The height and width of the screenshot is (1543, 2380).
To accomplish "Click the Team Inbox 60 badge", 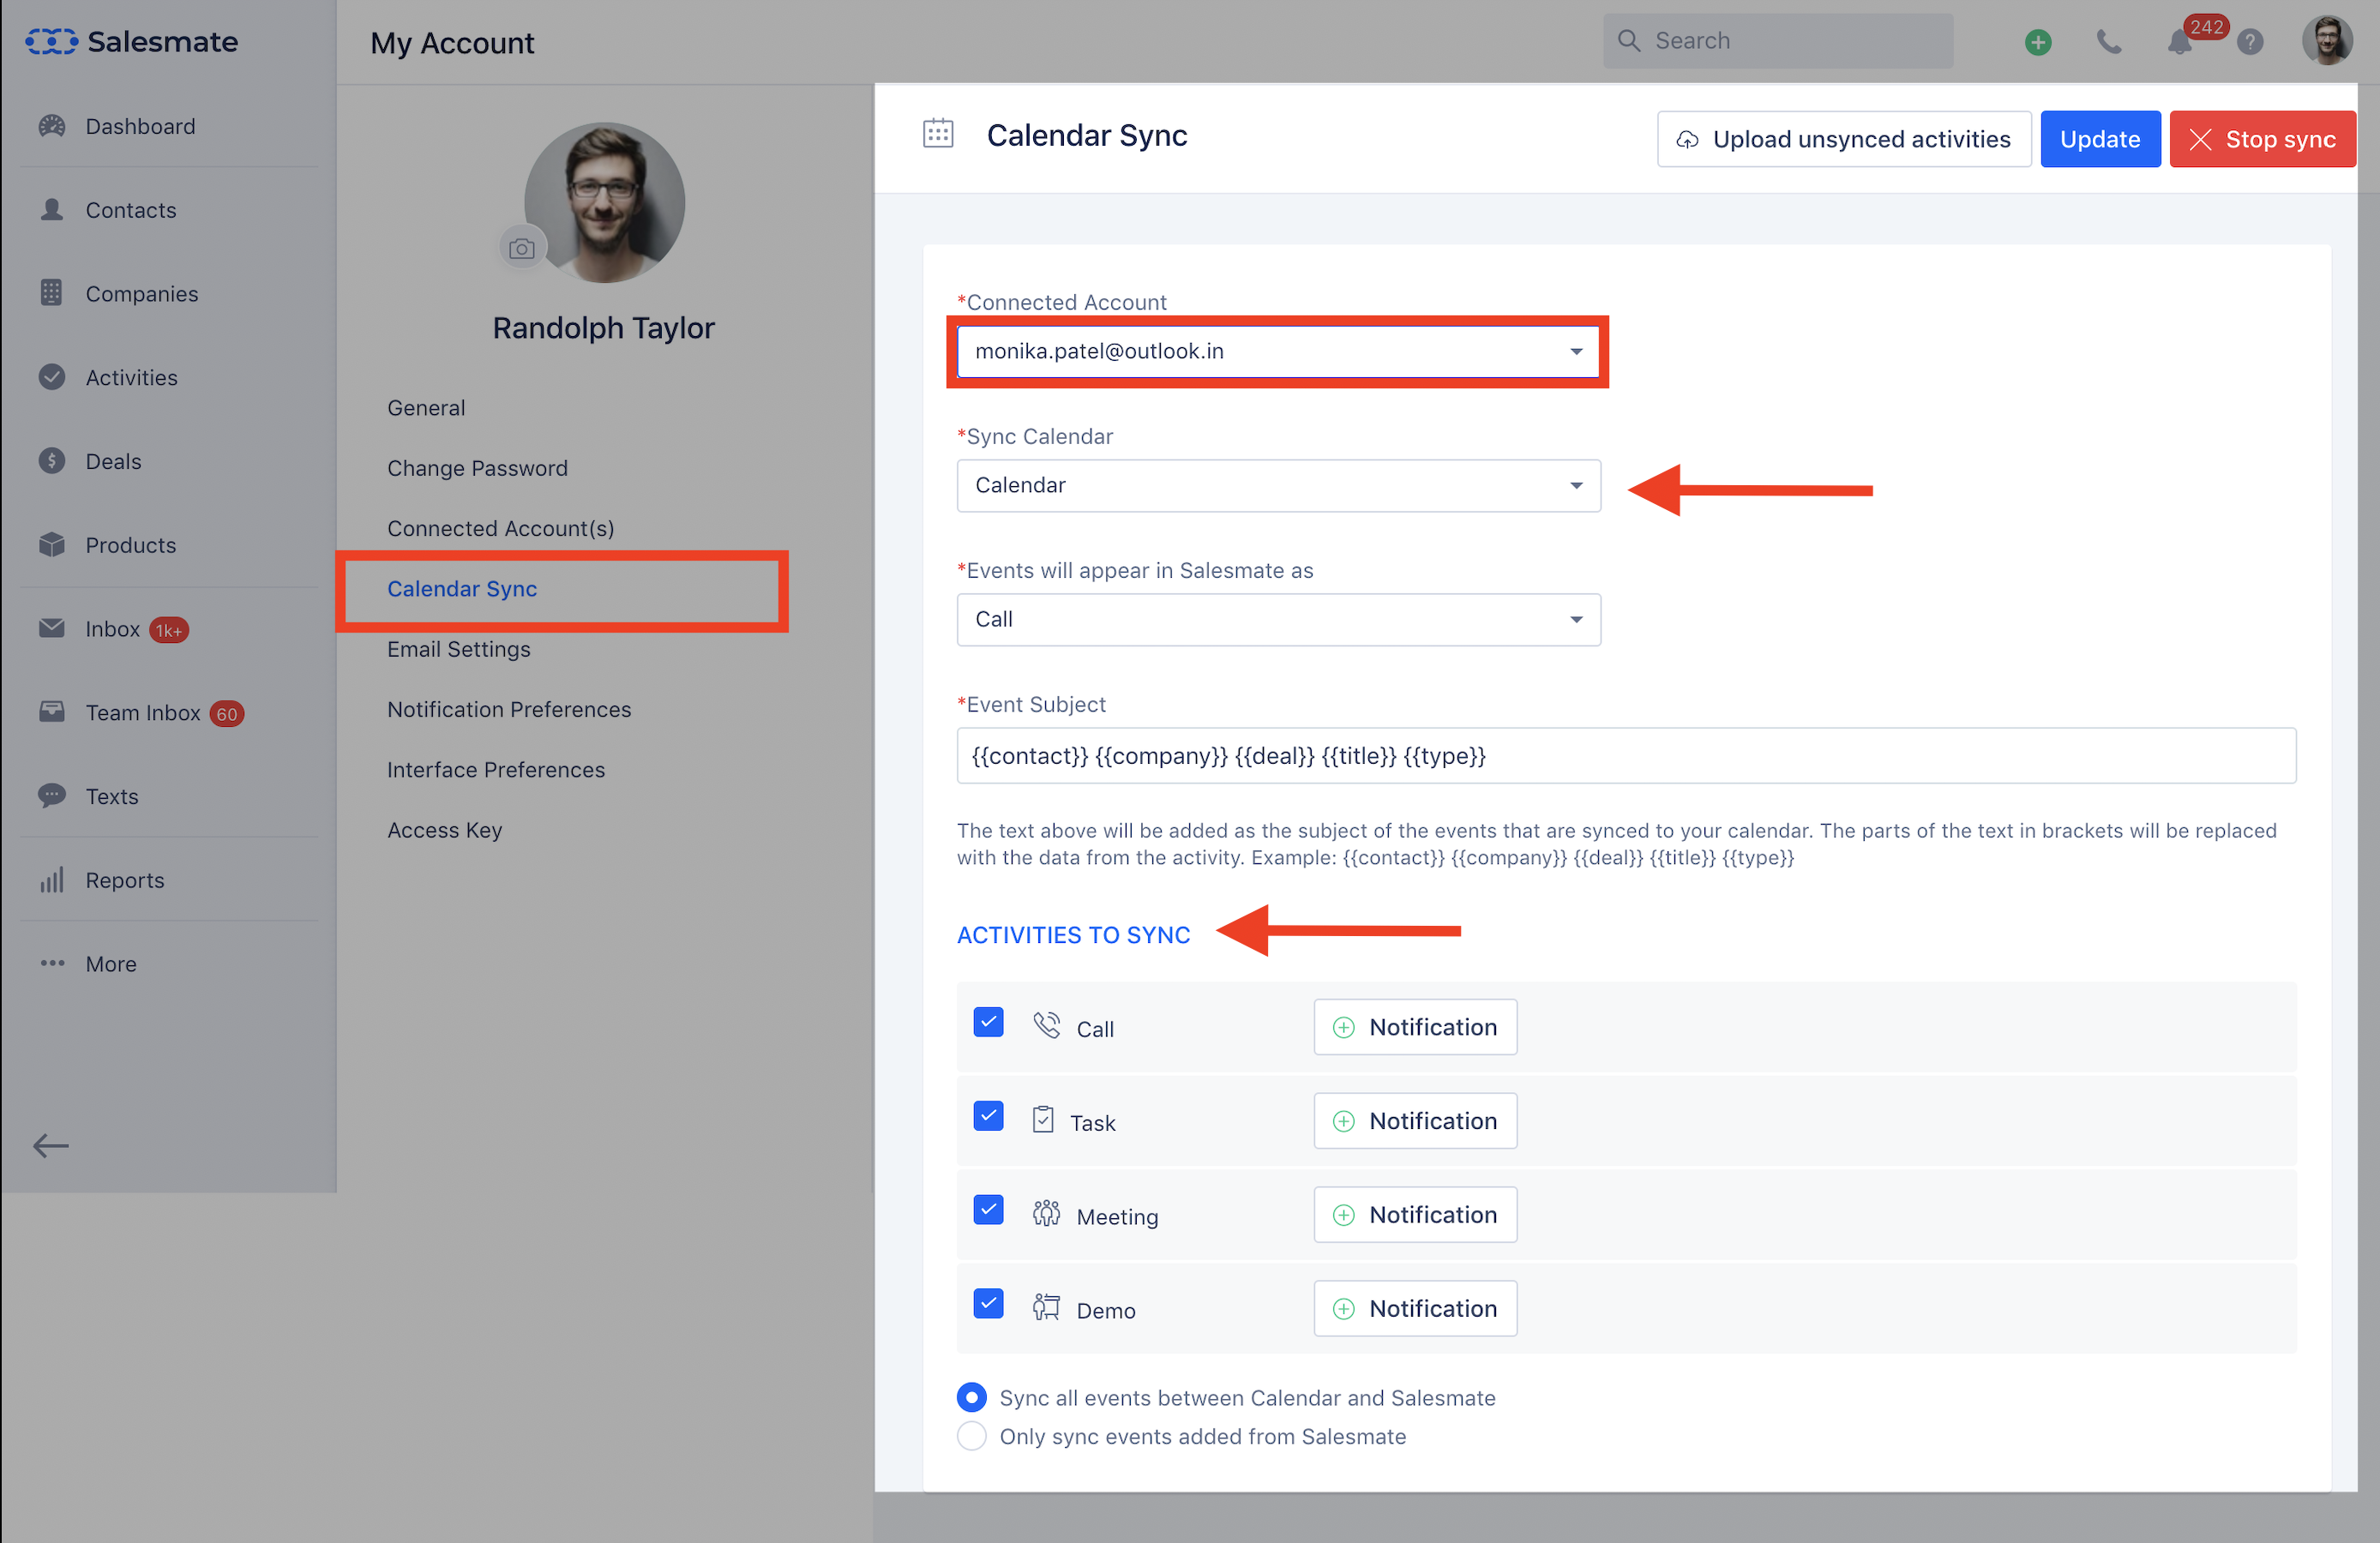I will (x=227, y=714).
